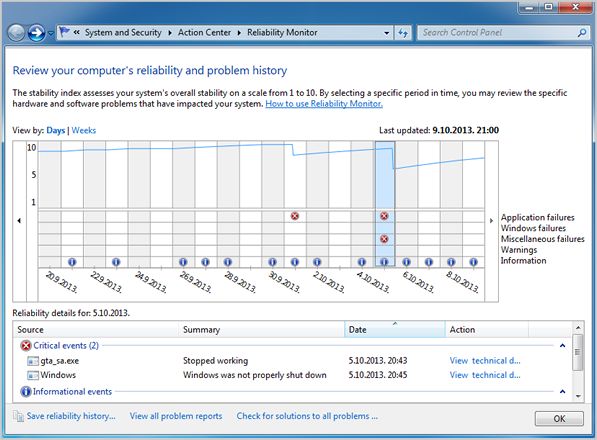Switch chart view to Weeks
Viewport: 597px width, 440px height.
click(x=84, y=131)
